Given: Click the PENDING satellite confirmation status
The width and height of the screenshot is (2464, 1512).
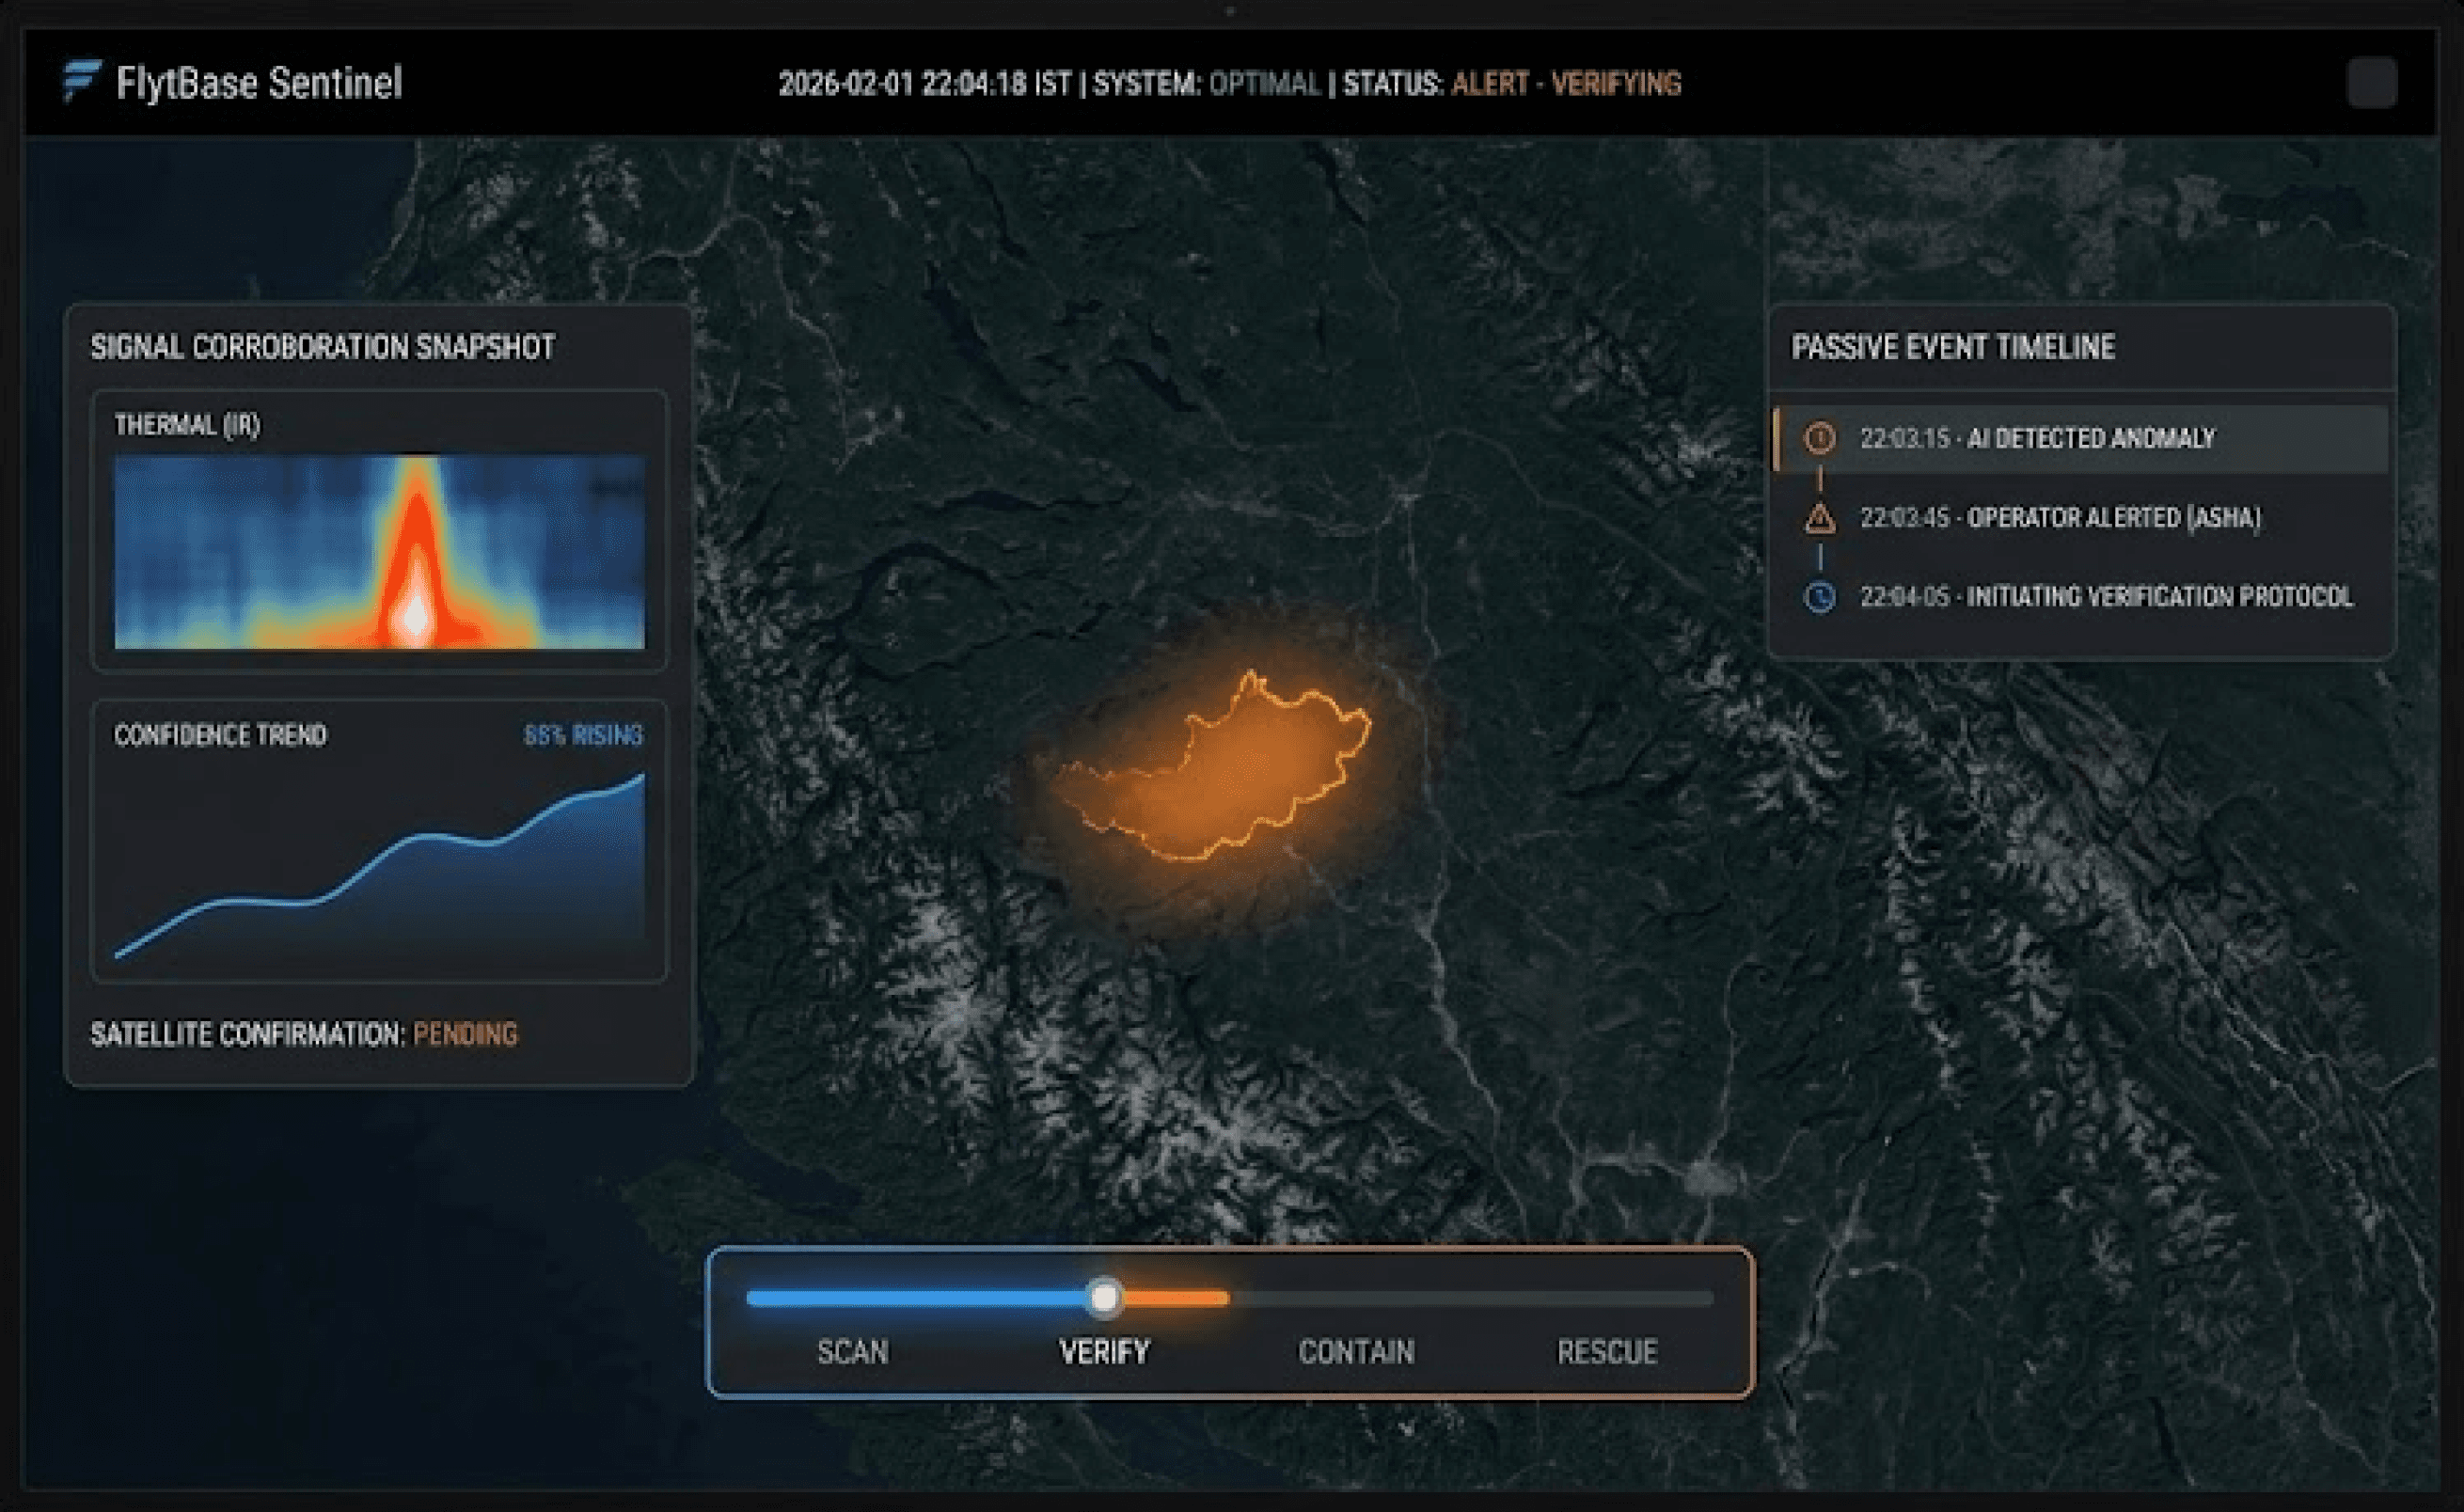Looking at the screenshot, I should [465, 1034].
